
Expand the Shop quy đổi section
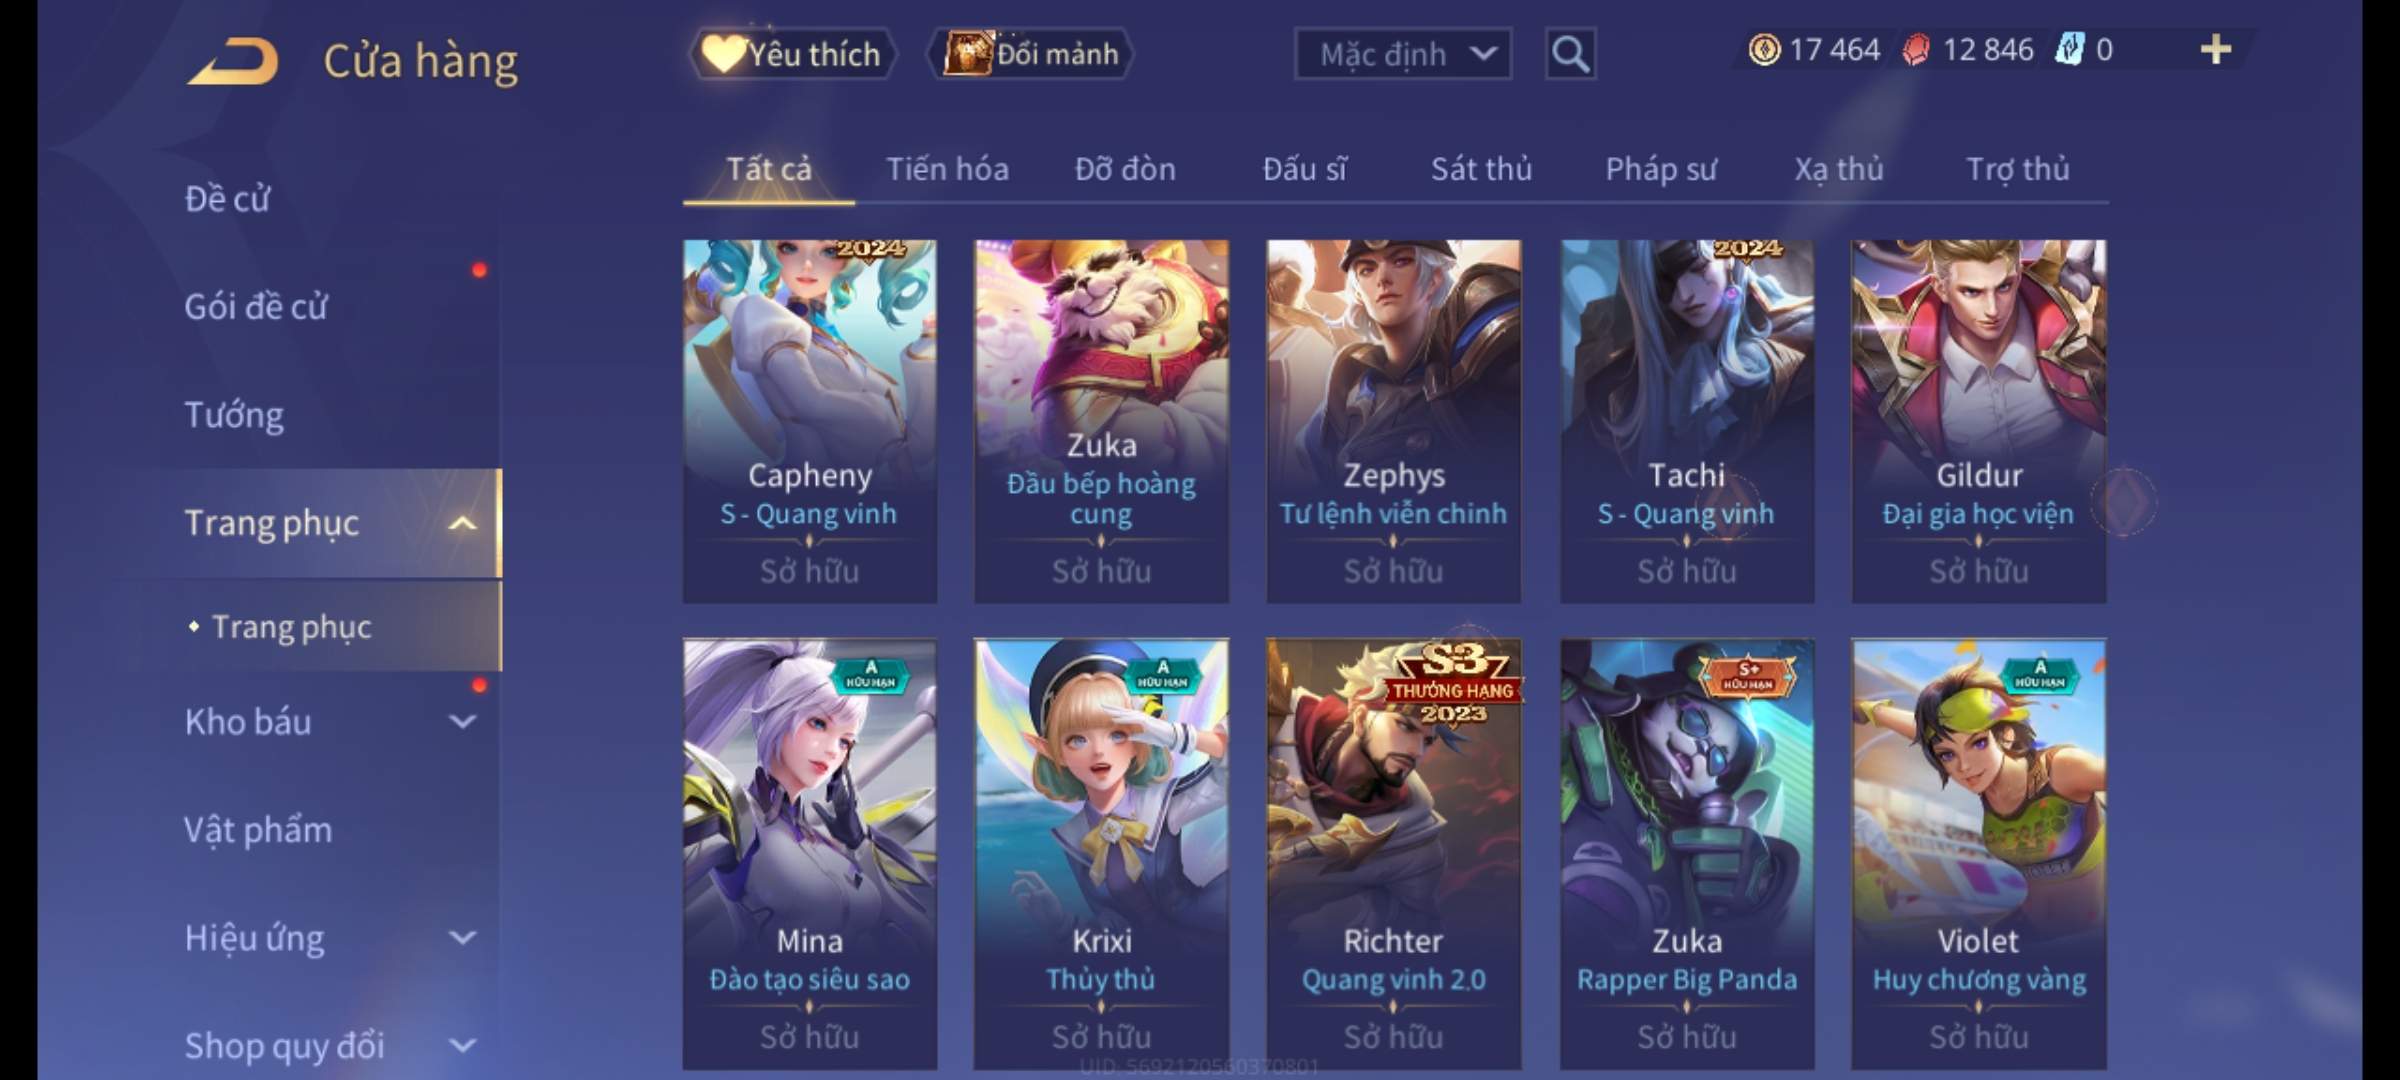click(x=462, y=1046)
